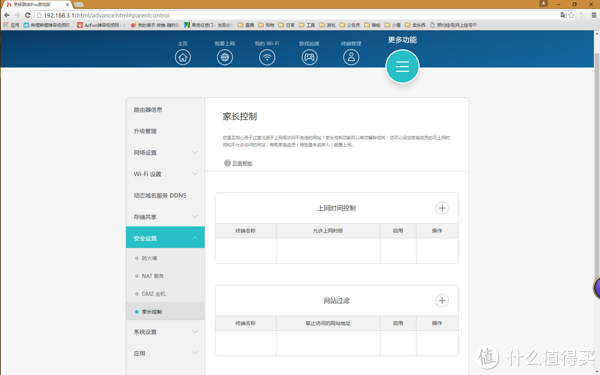Screen dimensions: 600x375
Task: Click the translate icon in the address bar
Action: [x=563, y=15]
